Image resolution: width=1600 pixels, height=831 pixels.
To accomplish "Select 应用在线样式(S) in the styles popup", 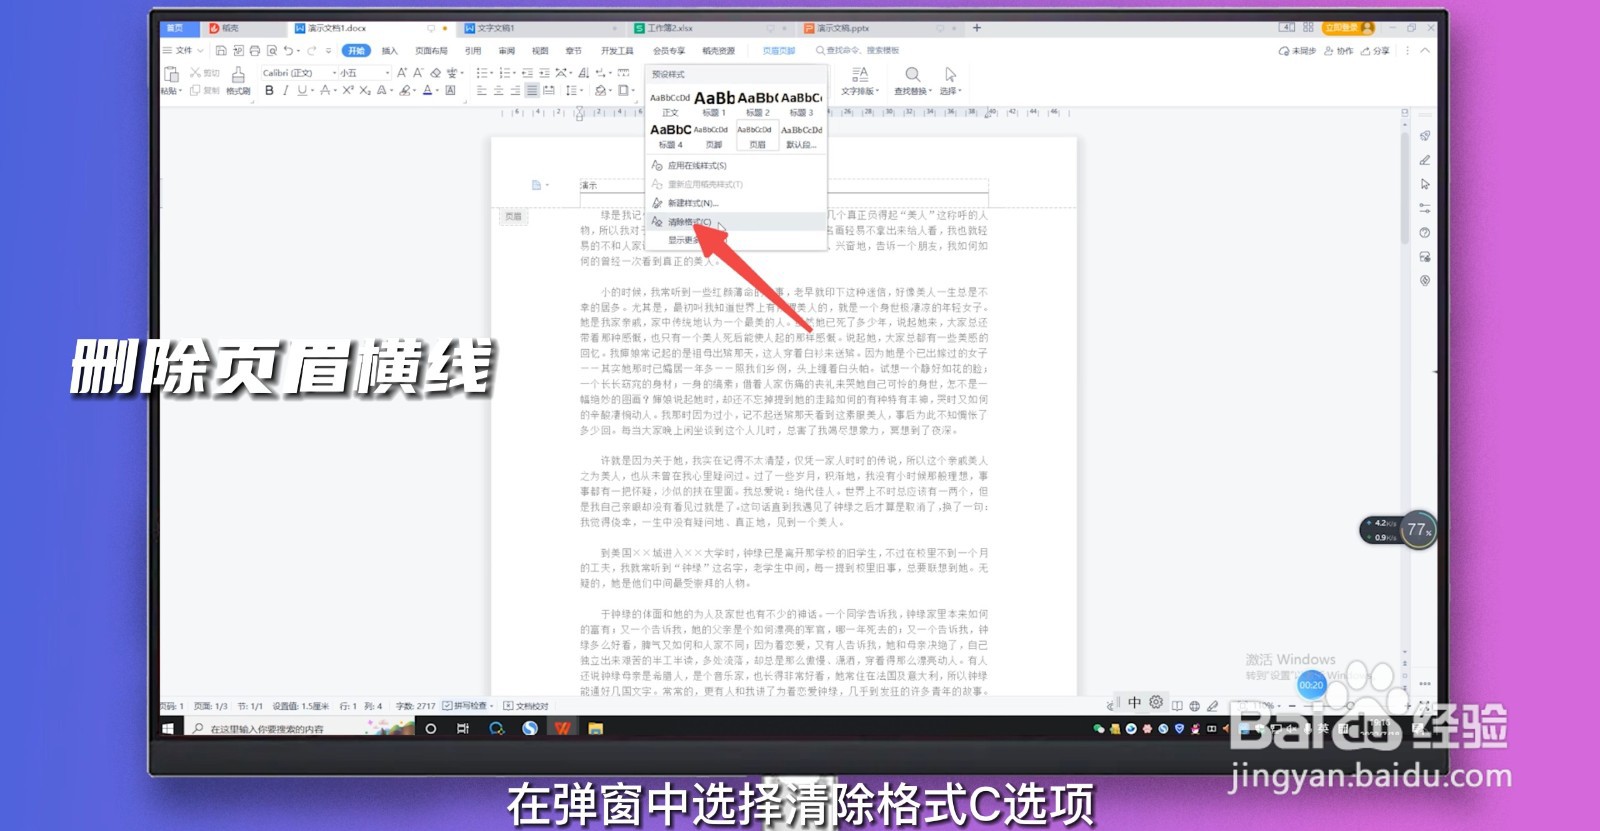I will point(736,165).
